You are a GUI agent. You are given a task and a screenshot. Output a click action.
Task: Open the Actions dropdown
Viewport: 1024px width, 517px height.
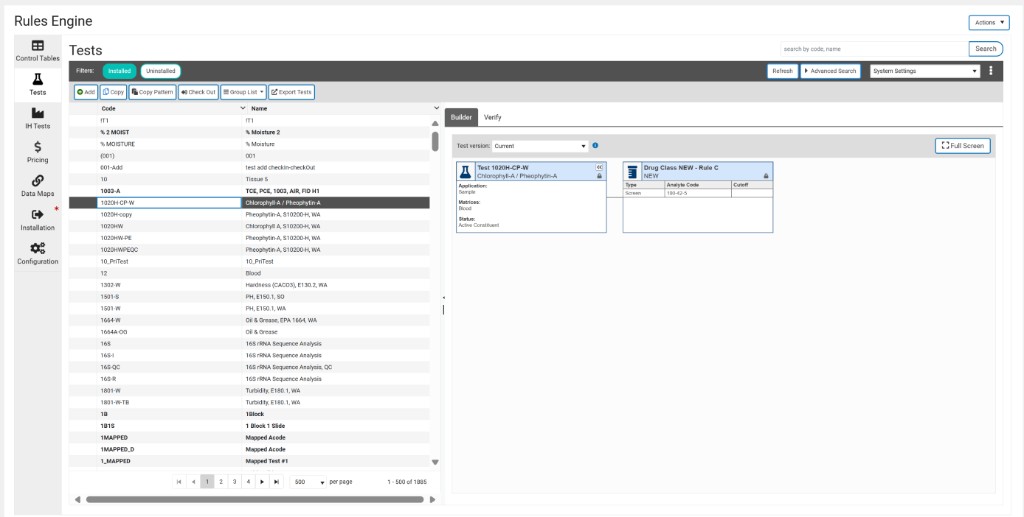pyautogui.click(x=989, y=22)
